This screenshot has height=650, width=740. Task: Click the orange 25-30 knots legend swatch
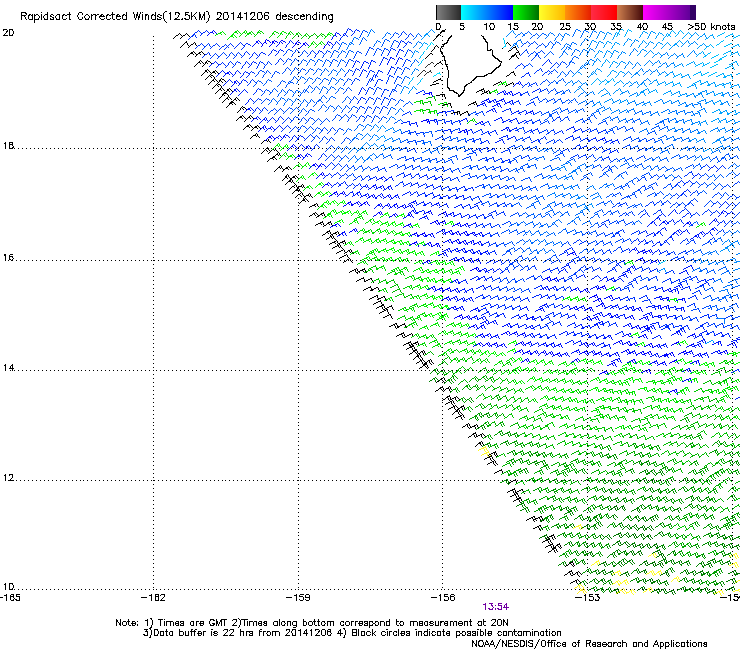coord(578,12)
